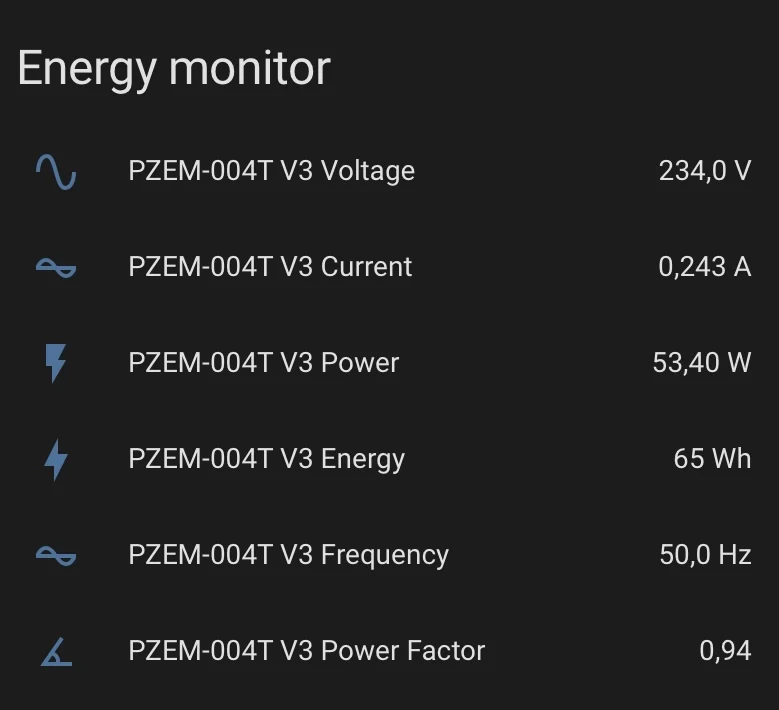Click the lightning bolt icon beside Energy
Image resolution: width=779 pixels, height=710 pixels.
coord(56,459)
